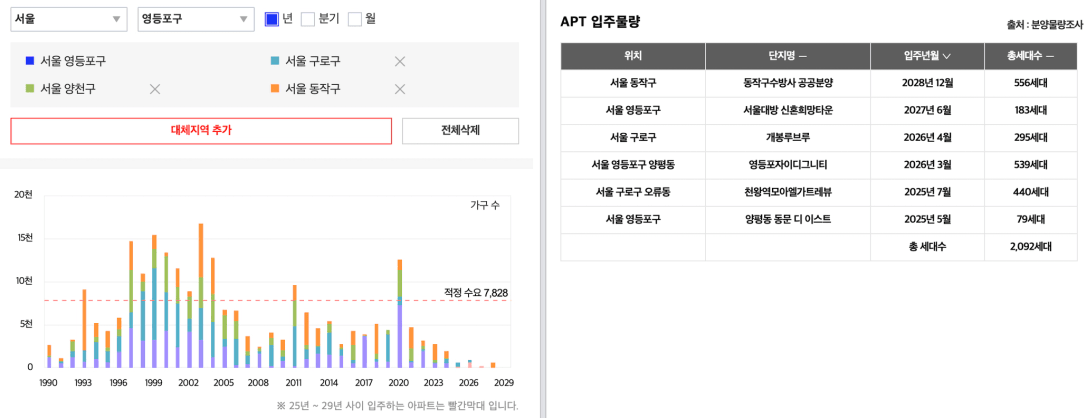Image resolution: width=1087 pixels, height=418 pixels.
Task: Click the 전체삭제 button
Action: pyautogui.click(x=460, y=130)
